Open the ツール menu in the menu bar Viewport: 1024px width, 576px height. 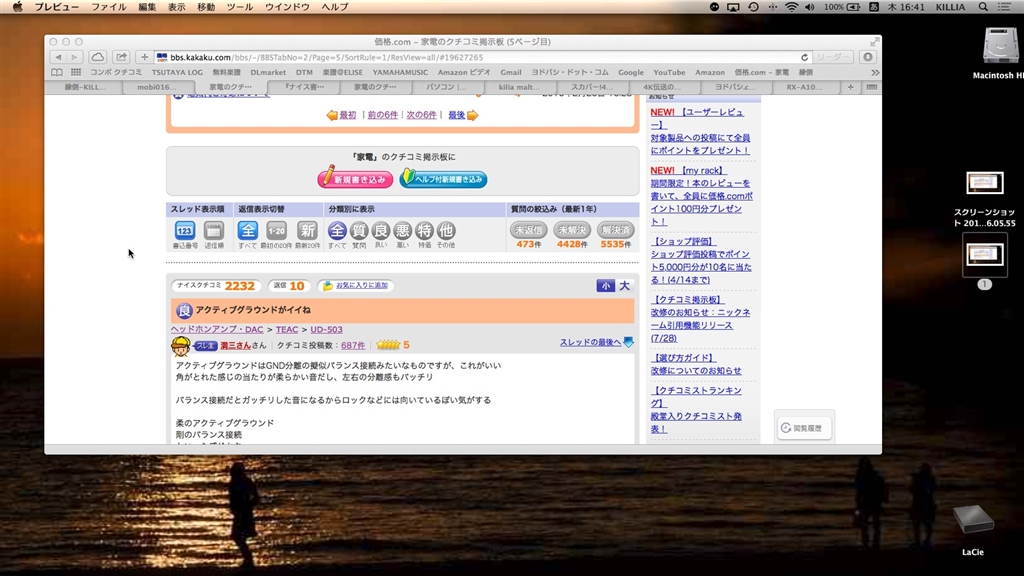240,7
